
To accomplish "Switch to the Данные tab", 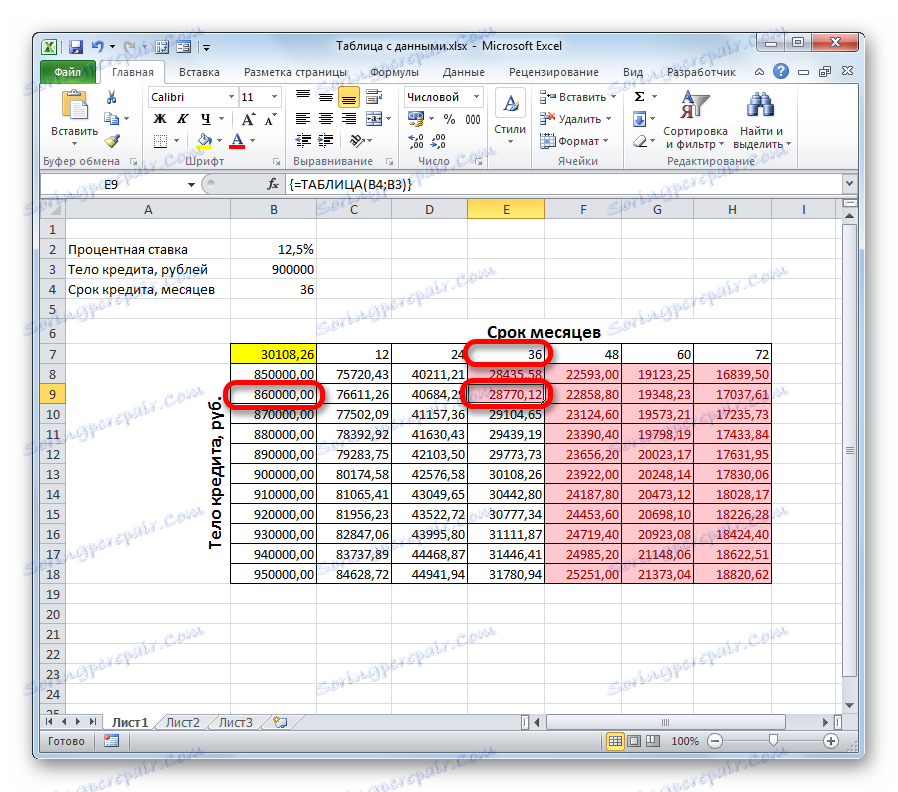I will [x=463, y=72].
